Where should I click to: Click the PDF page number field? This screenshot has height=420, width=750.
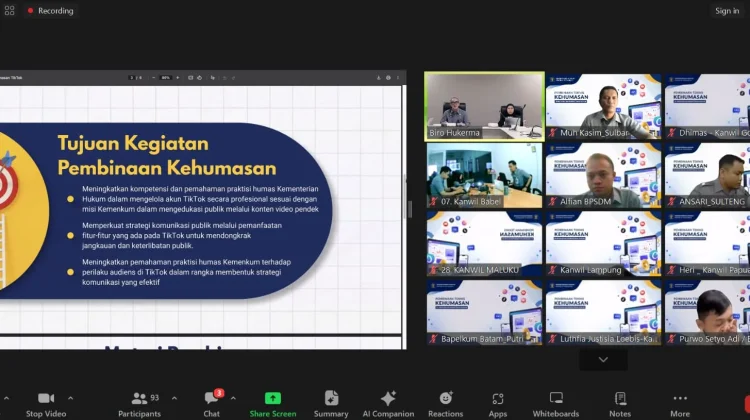pos(132,77)
